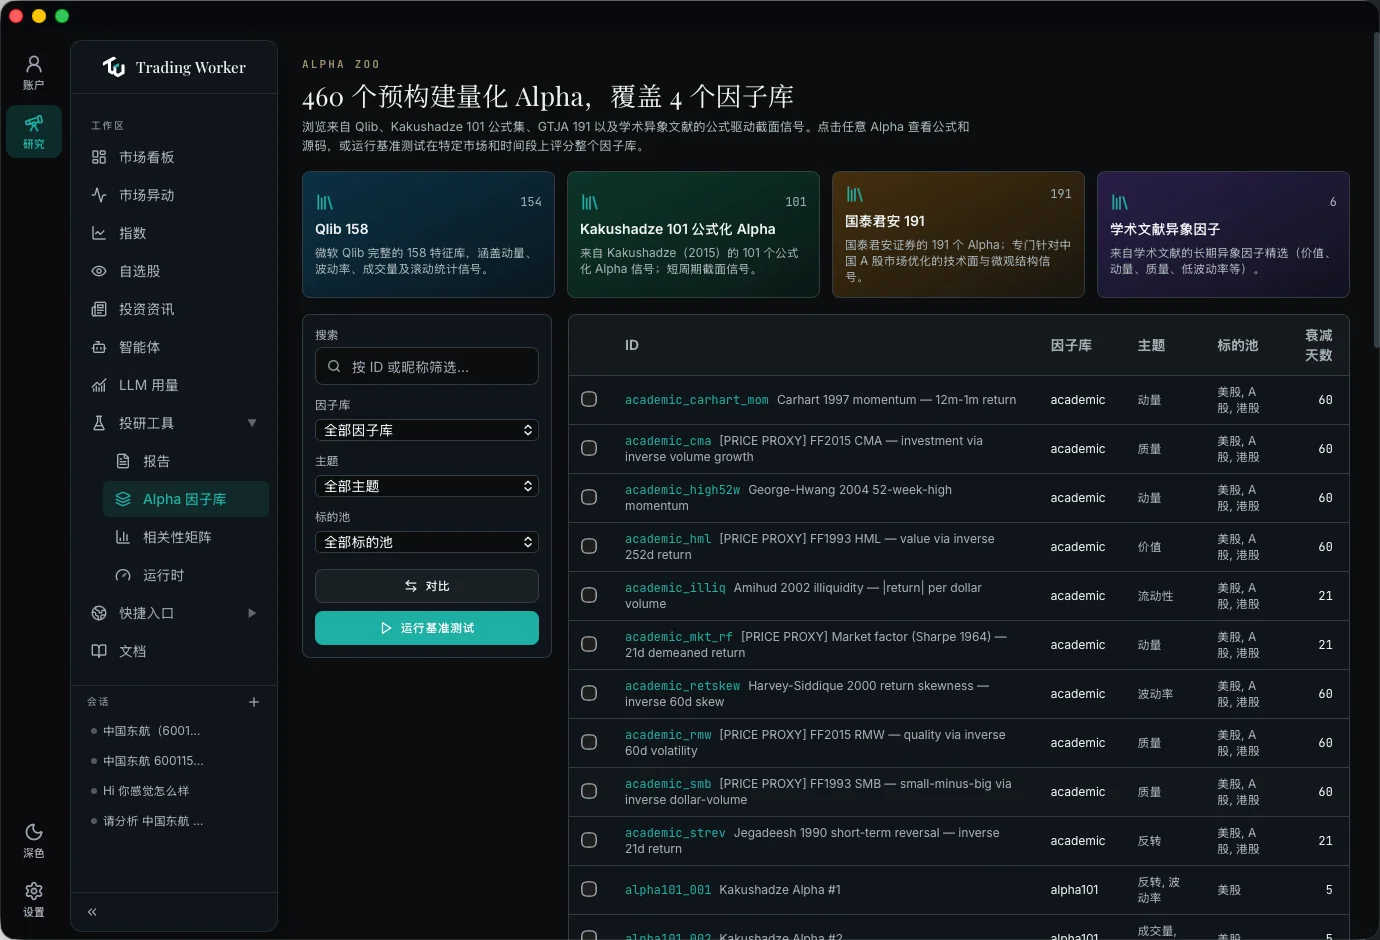1380x940 pixels.
Task: Expand 快捷入口 section arrow
Action: (252, 613)
